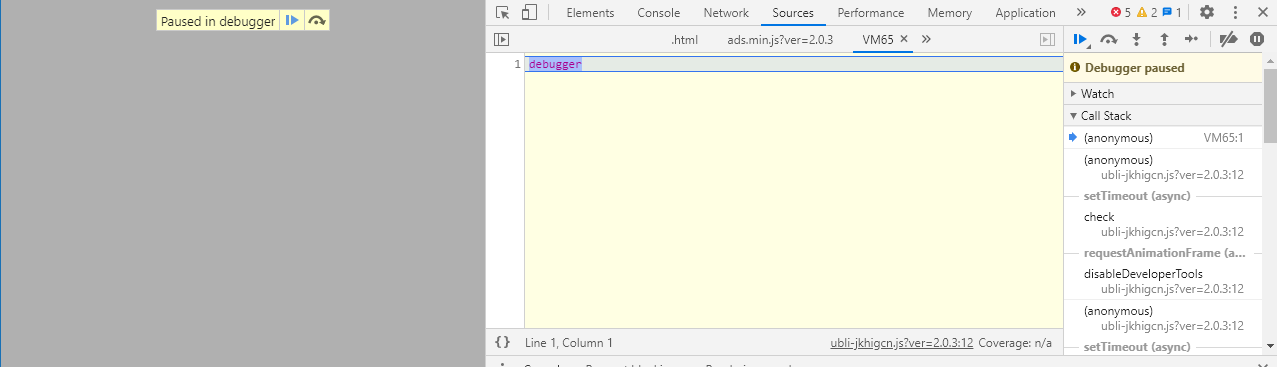Image resolution: width=1277 pixels, height=367 pixels.
Task: Resume script execution in debugger toolbar
Action: click(1081, 40)
